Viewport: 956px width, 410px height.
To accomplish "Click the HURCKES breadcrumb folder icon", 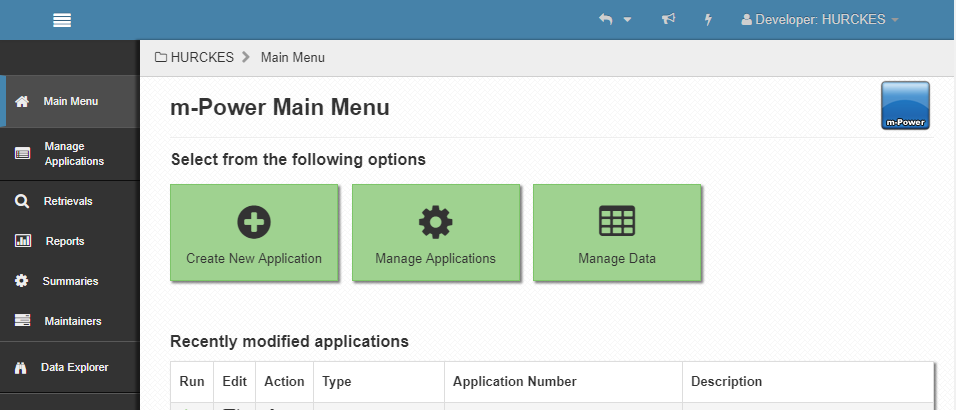I will (x=161, y=57).
